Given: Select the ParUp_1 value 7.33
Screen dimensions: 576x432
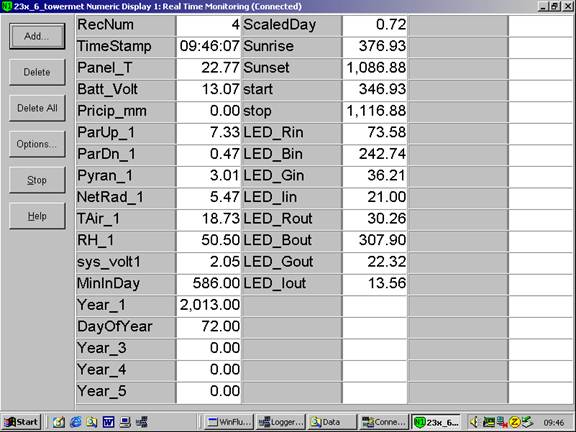Looking at the screenshot, I should coord(209,133).
